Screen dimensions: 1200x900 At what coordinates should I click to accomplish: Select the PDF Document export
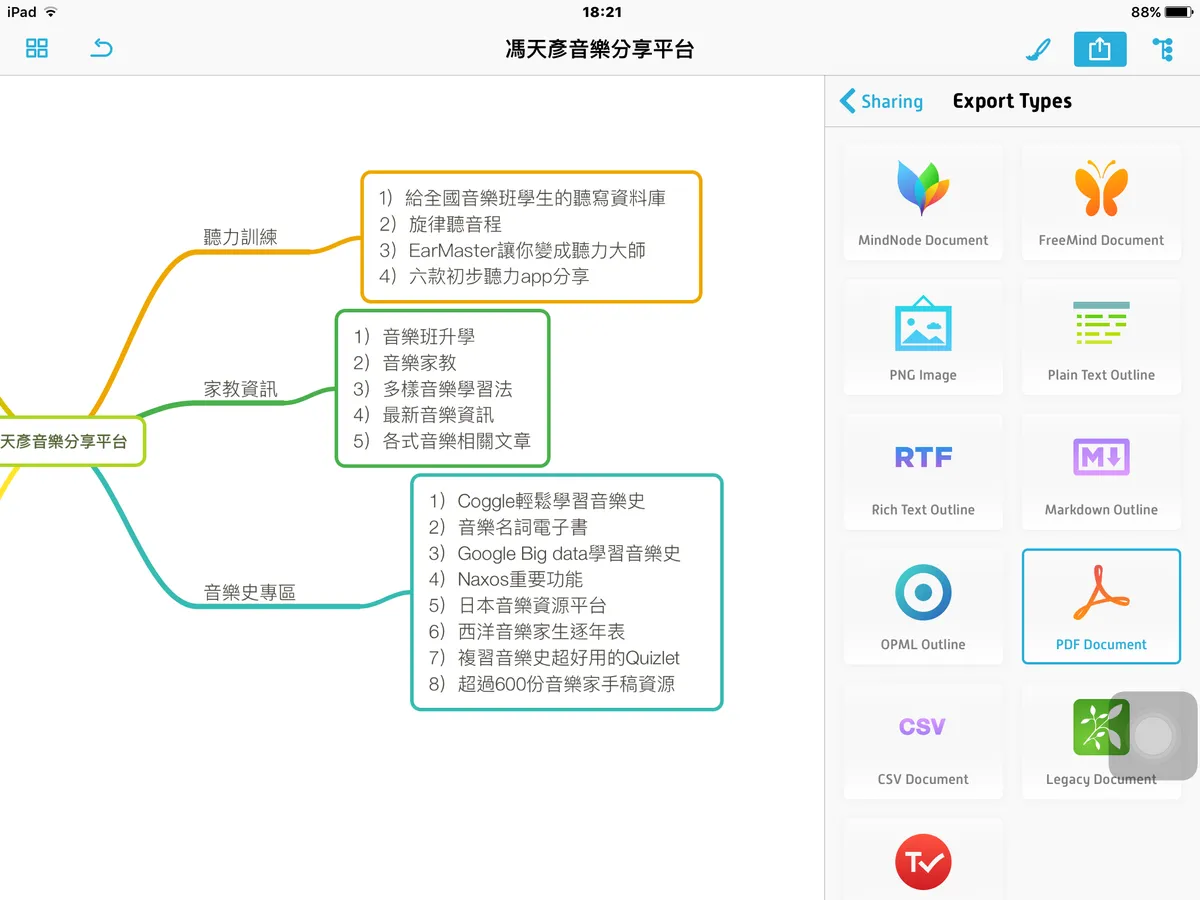(1101, 607)
